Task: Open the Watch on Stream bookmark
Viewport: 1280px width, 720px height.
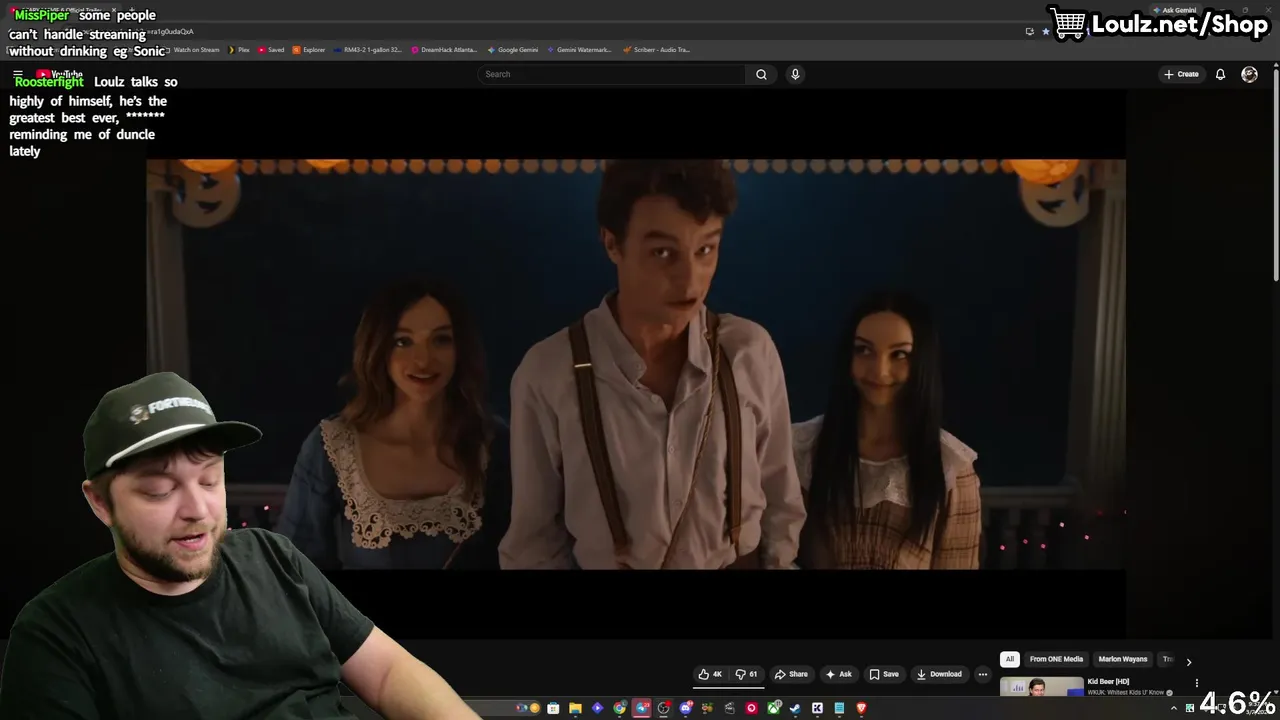Action: point(196,49)
